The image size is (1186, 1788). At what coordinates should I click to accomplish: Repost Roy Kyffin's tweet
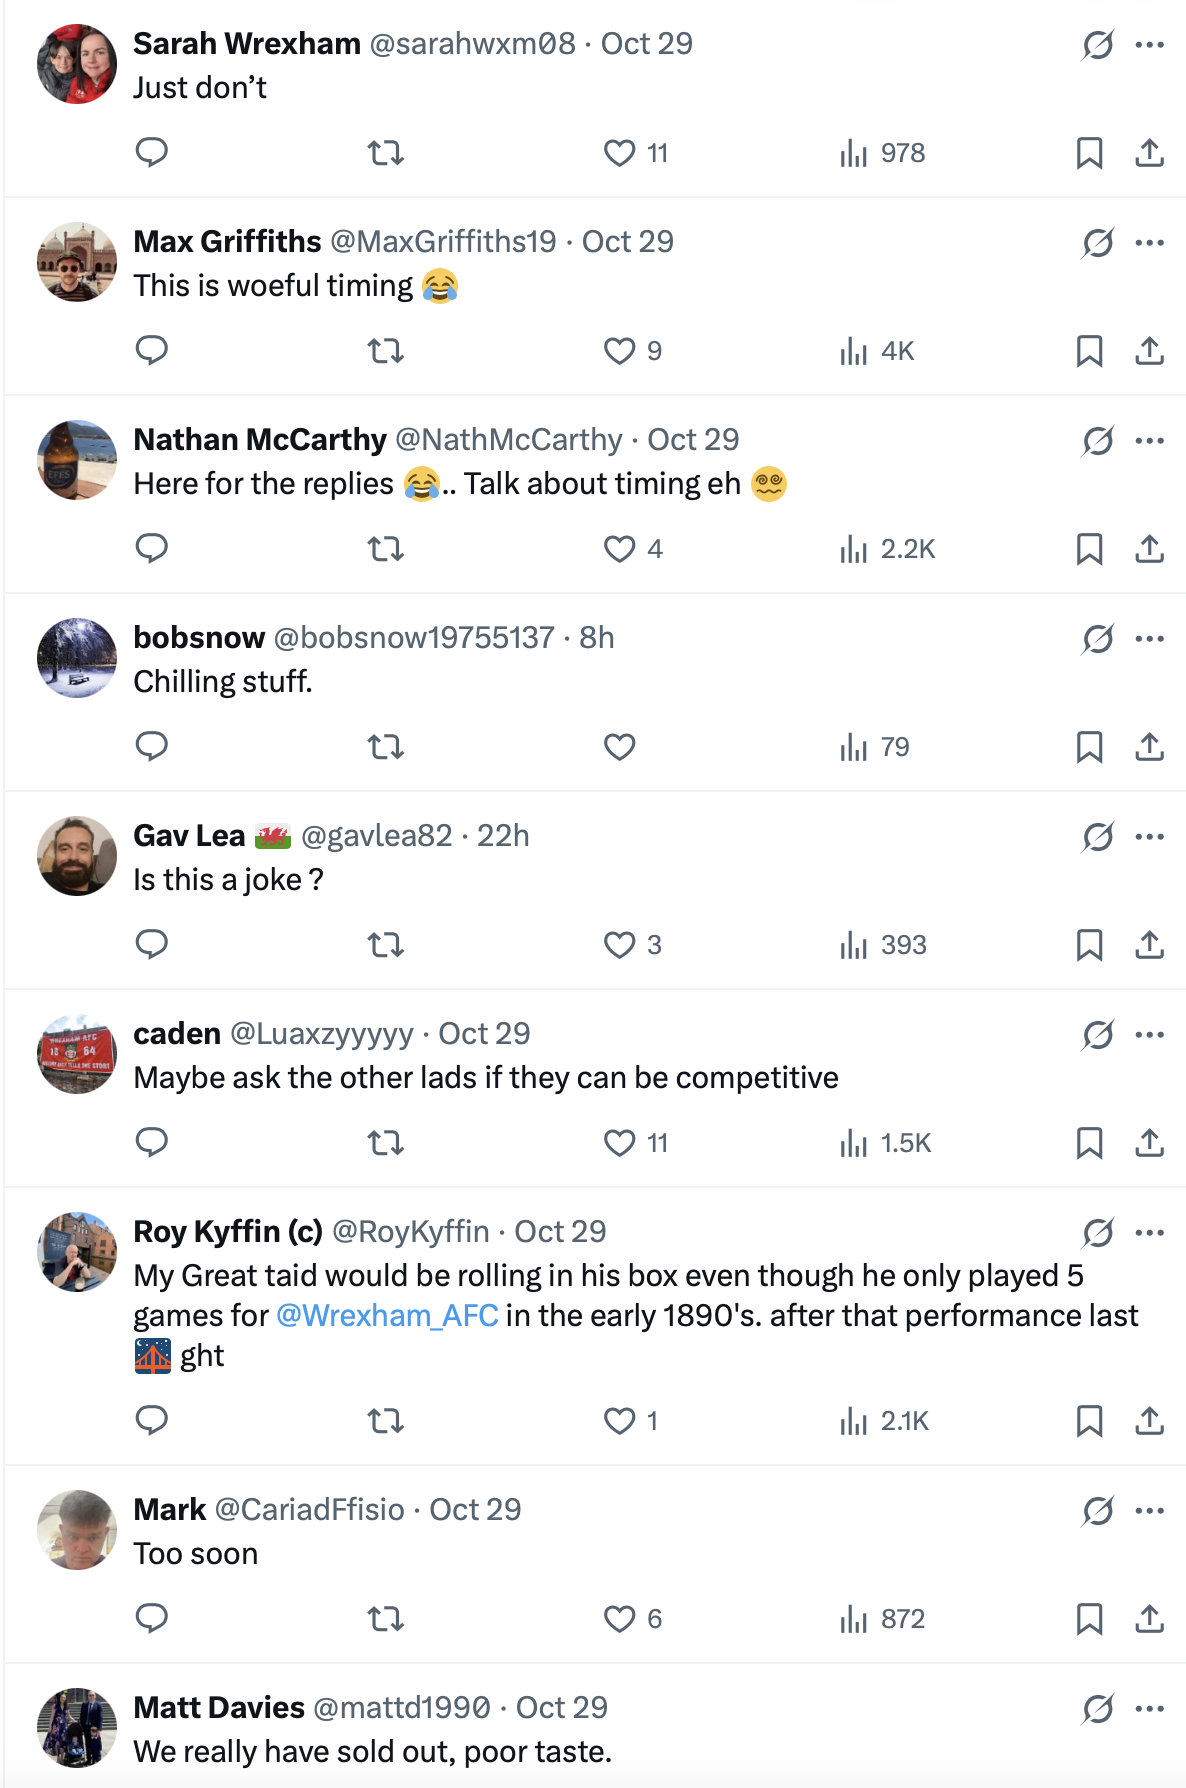coord(385,1421)
